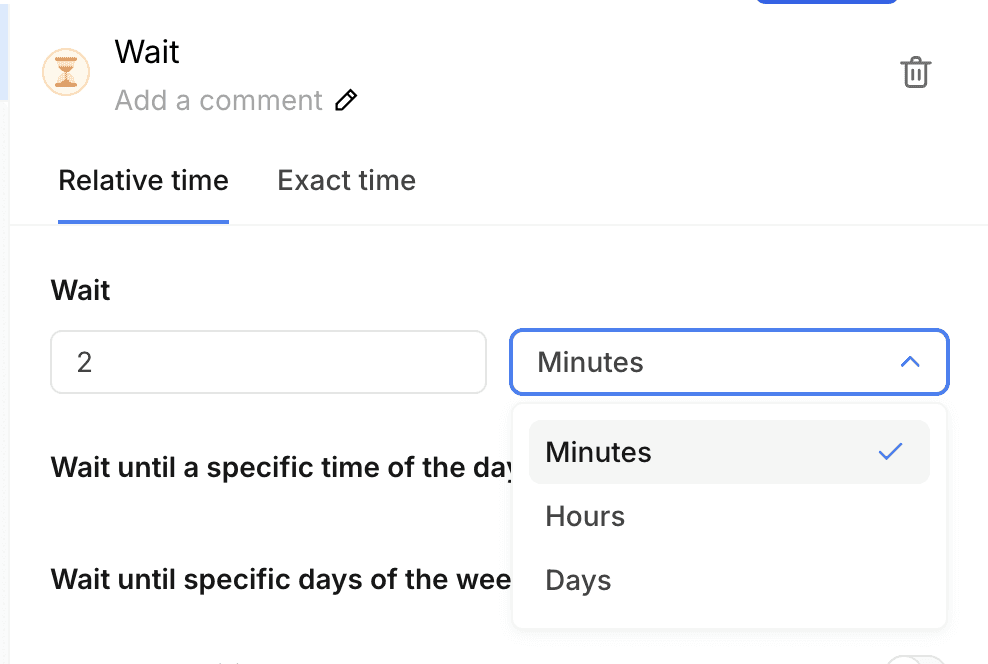
Task: Click the blue strip on the left edge
Action: pos(4,50)
